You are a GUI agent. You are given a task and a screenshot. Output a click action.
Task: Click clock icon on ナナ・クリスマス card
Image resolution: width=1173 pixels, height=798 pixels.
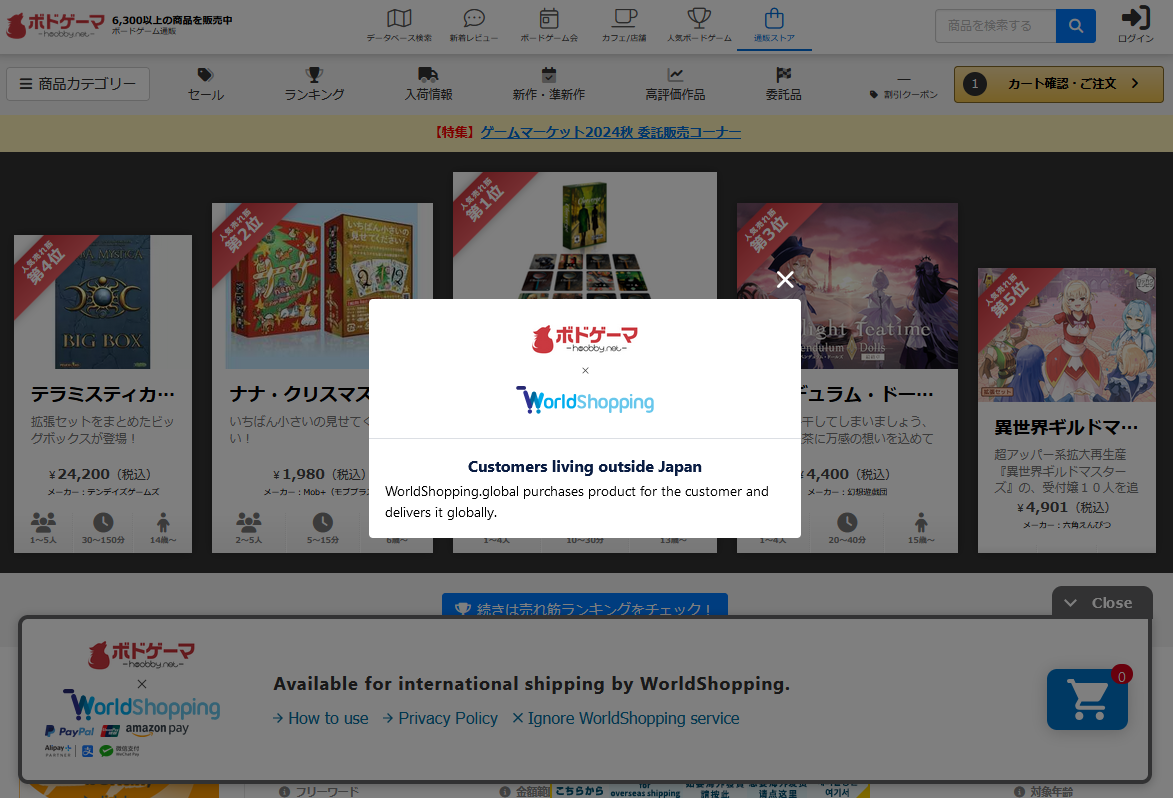click(x=322, y=522)
